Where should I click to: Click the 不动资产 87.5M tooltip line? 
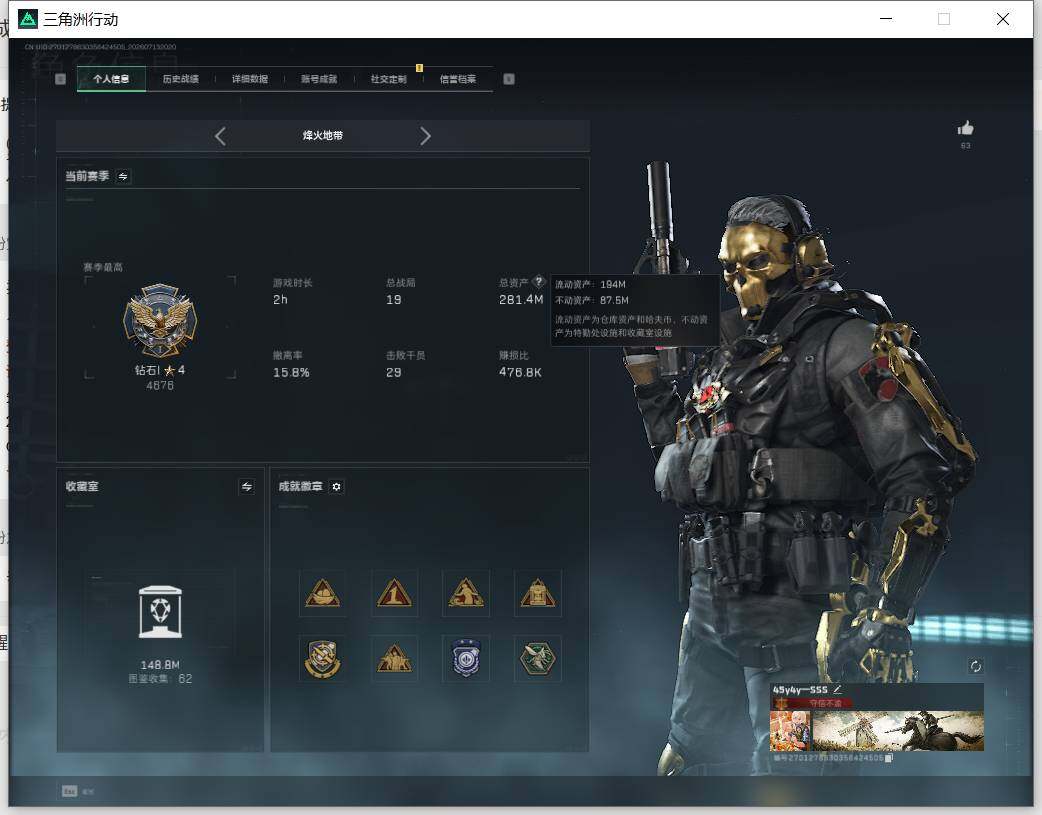(591, 300)
